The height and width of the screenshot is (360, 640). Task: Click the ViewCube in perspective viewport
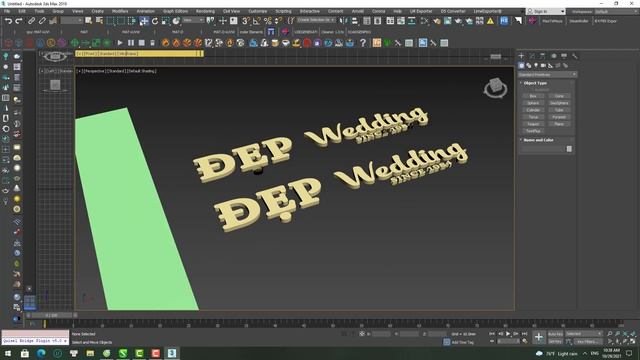tap(496, 88)
